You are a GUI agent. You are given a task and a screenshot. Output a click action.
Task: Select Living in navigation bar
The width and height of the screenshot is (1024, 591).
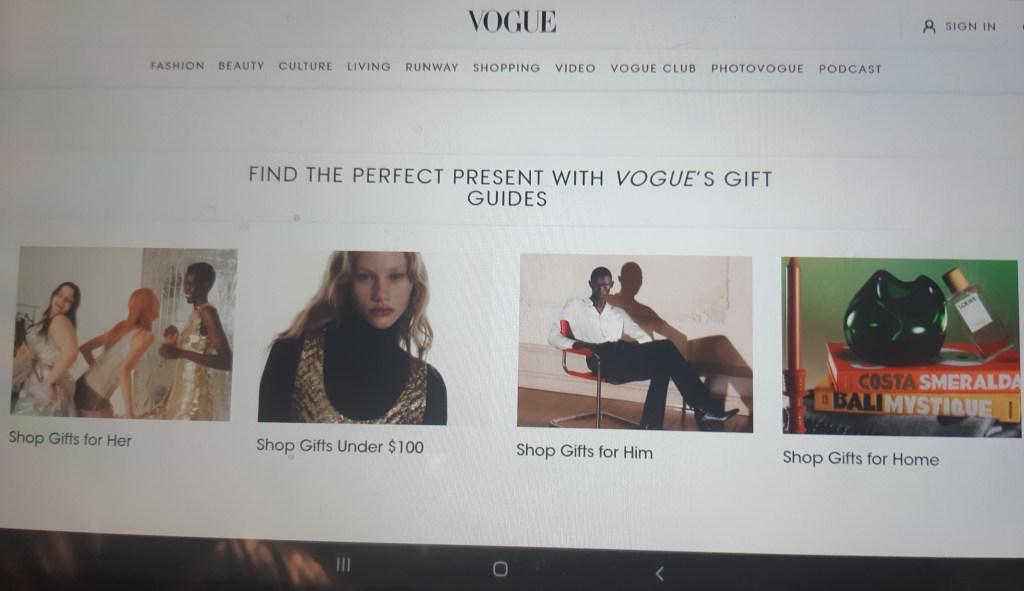tap(368, 67)
